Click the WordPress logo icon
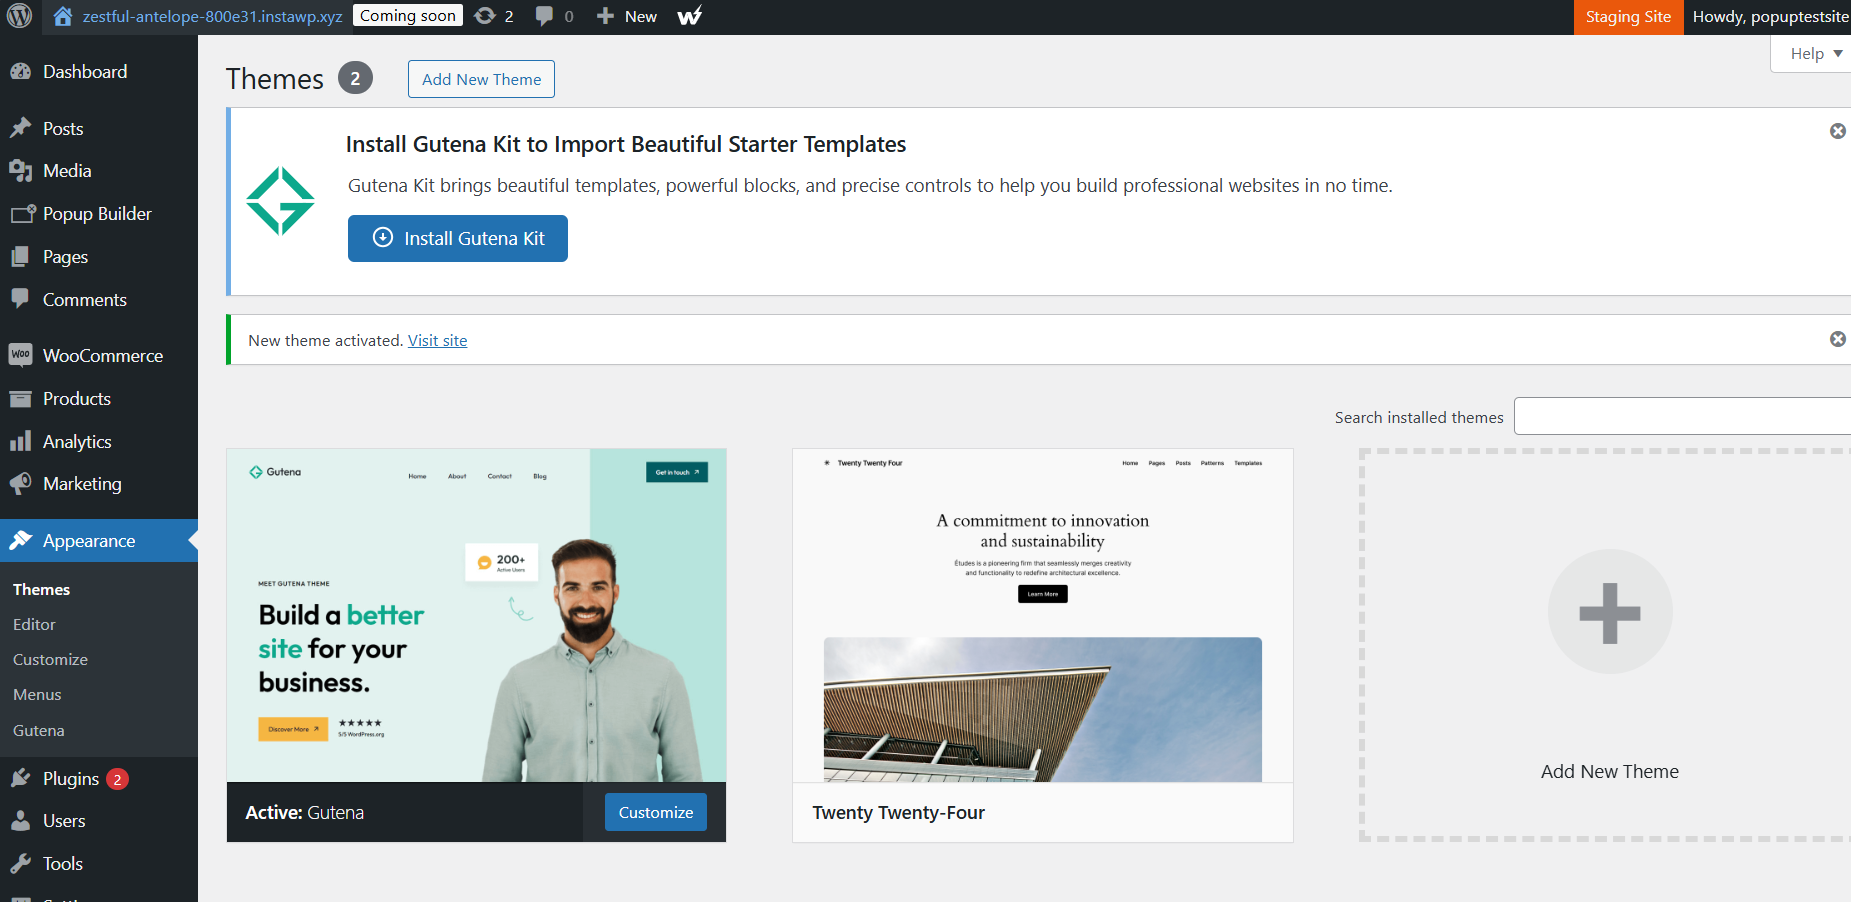This screenshot has height=902, width=1851. point(20,16)
